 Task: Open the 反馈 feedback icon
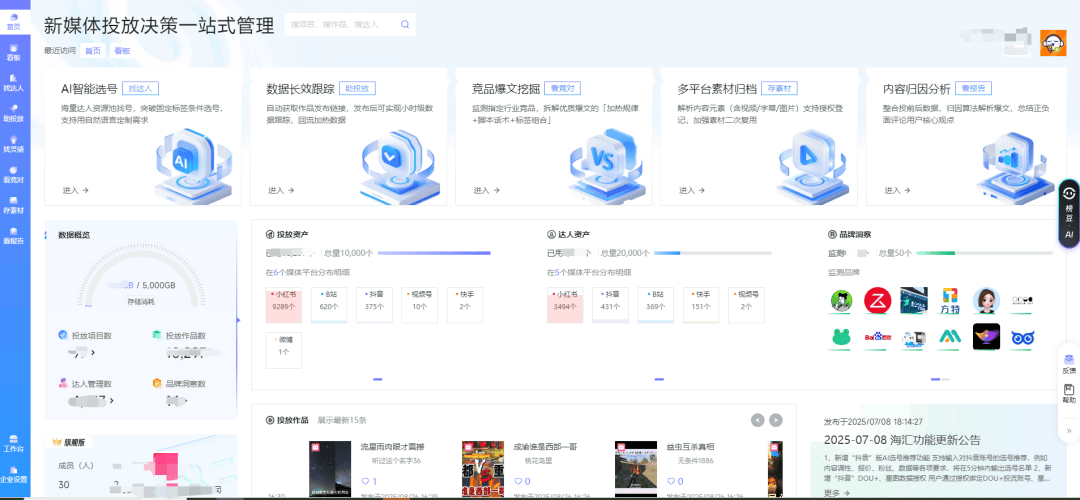click(x=1069, y=363)
